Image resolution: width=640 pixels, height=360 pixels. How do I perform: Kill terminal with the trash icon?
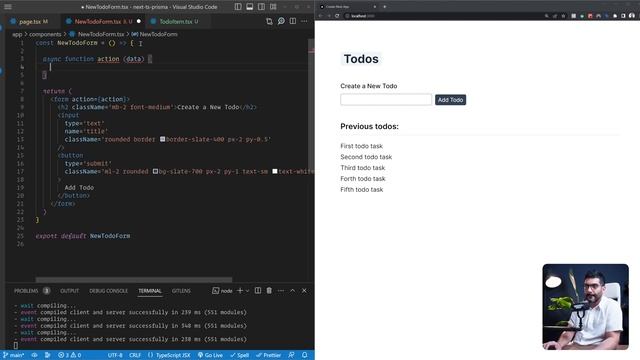pos(269,291)
